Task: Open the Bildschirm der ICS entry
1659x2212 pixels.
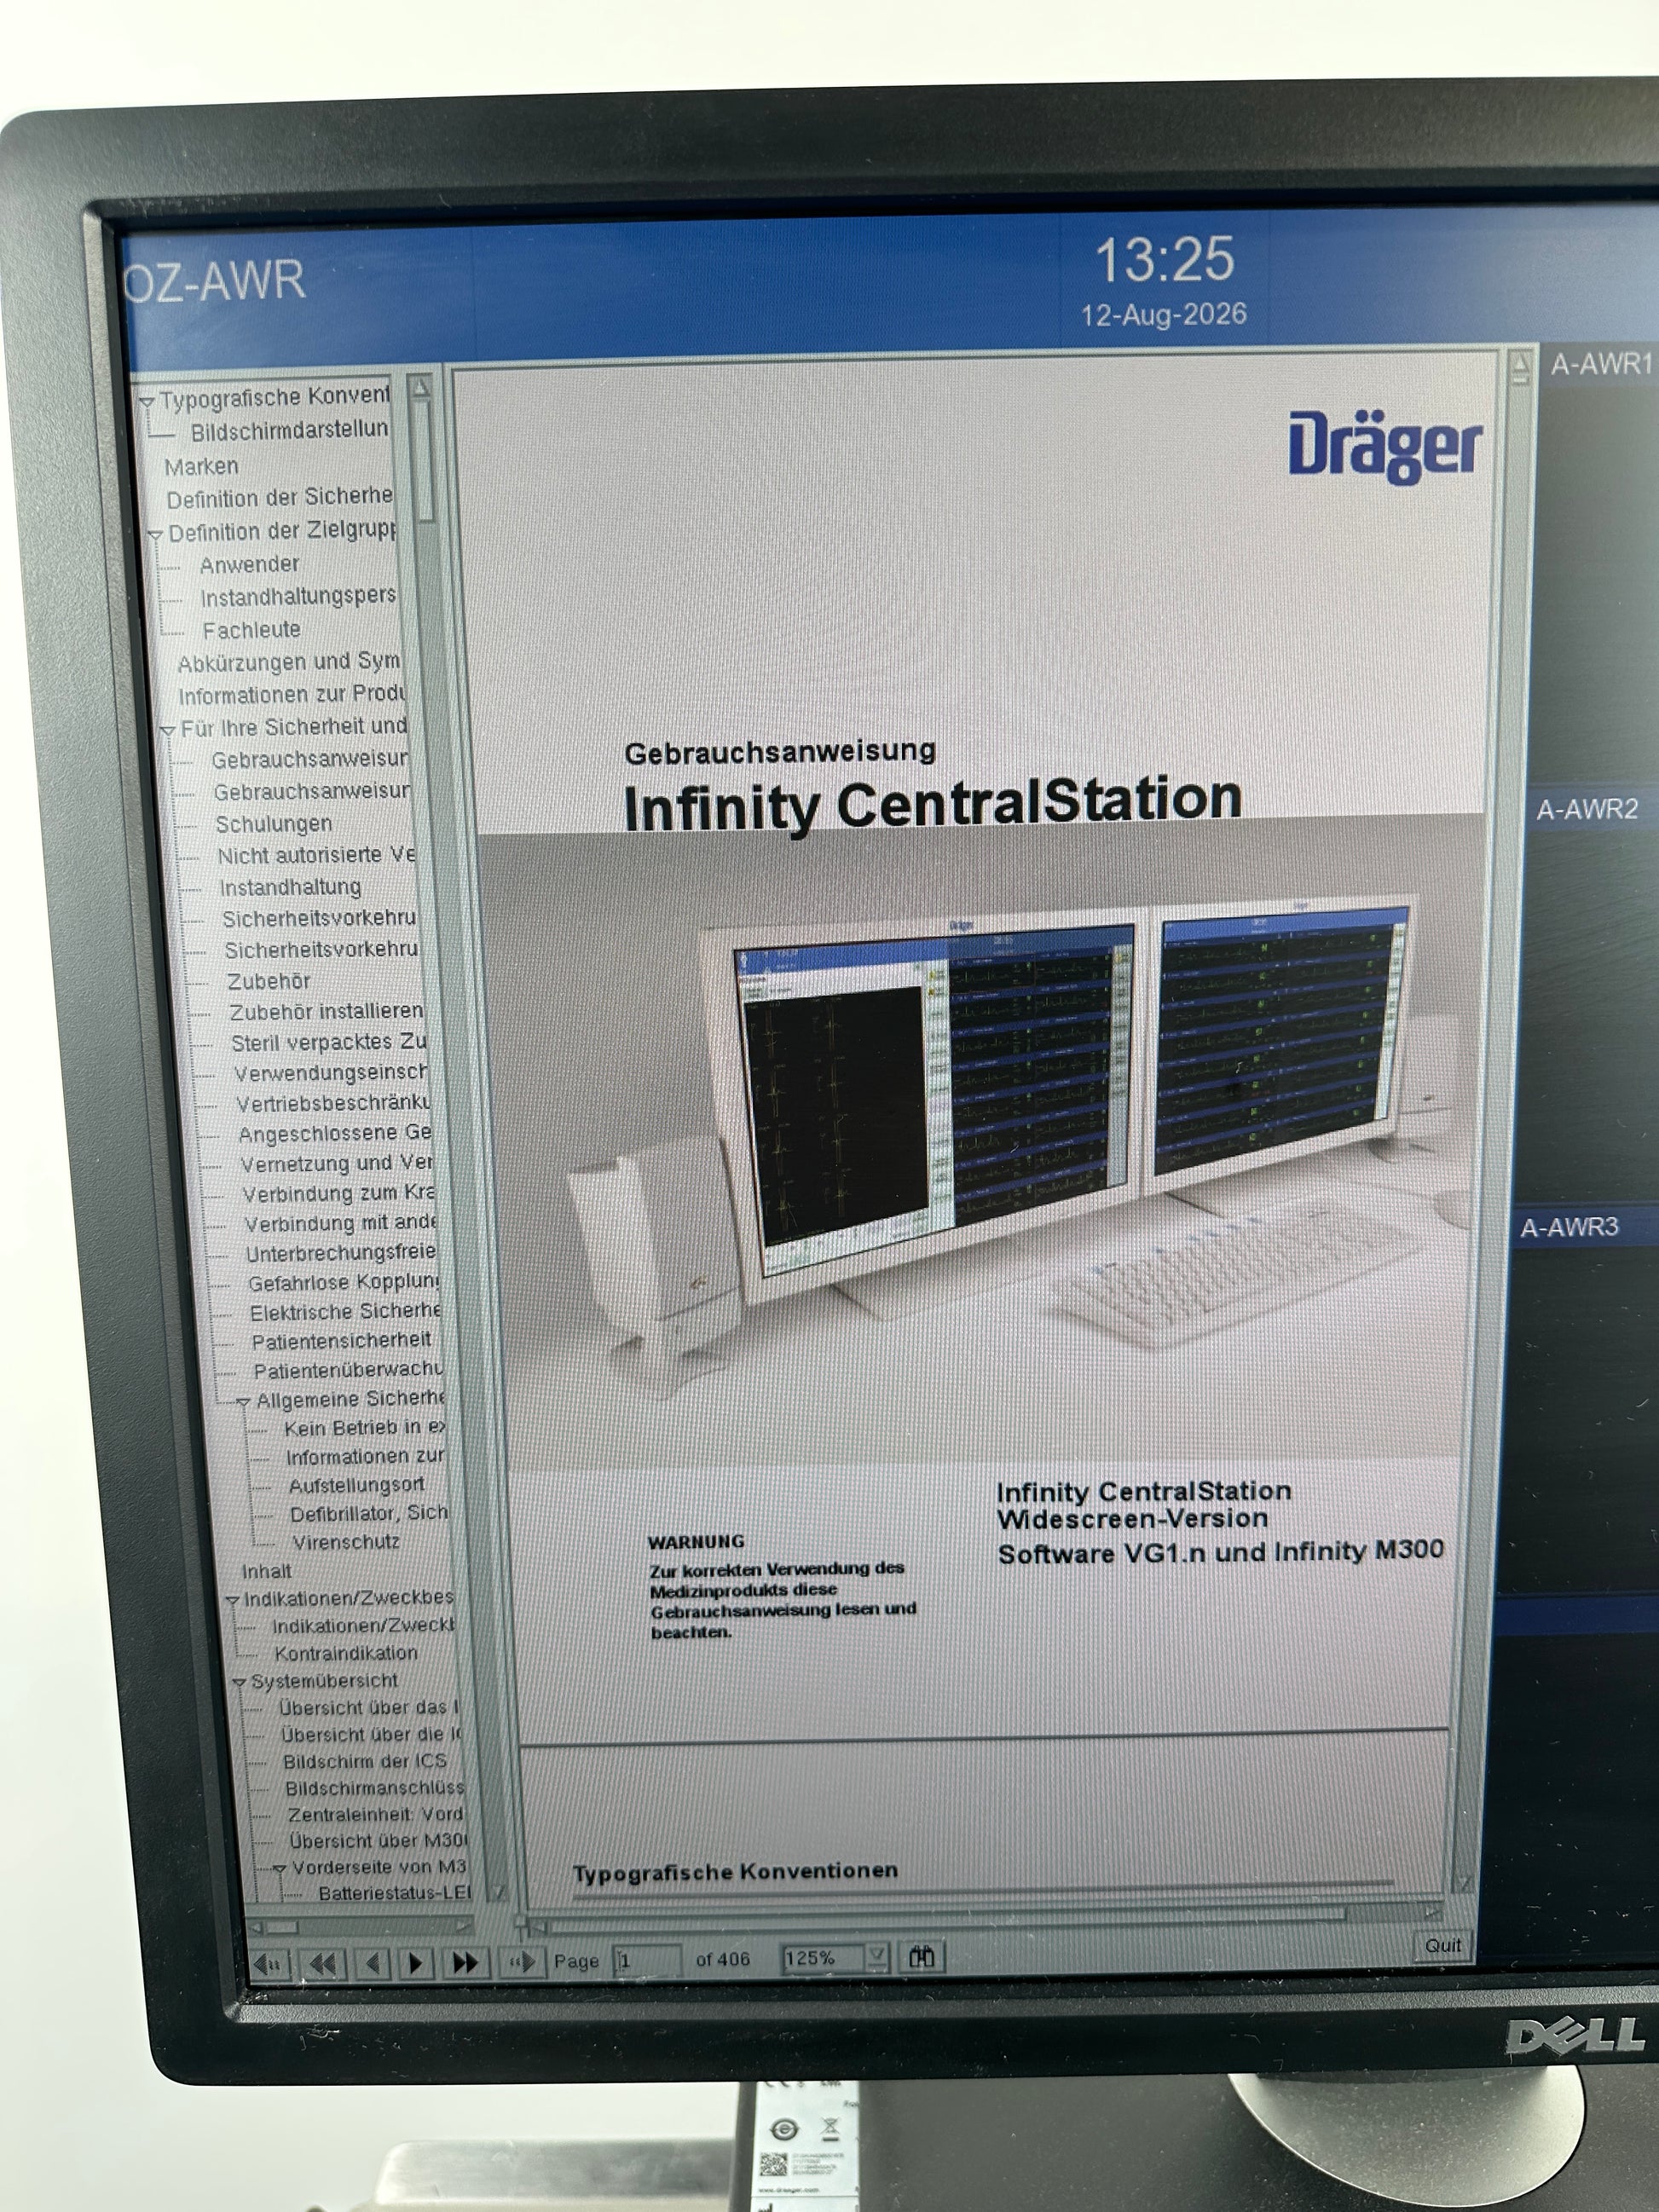Action: 365,1762
